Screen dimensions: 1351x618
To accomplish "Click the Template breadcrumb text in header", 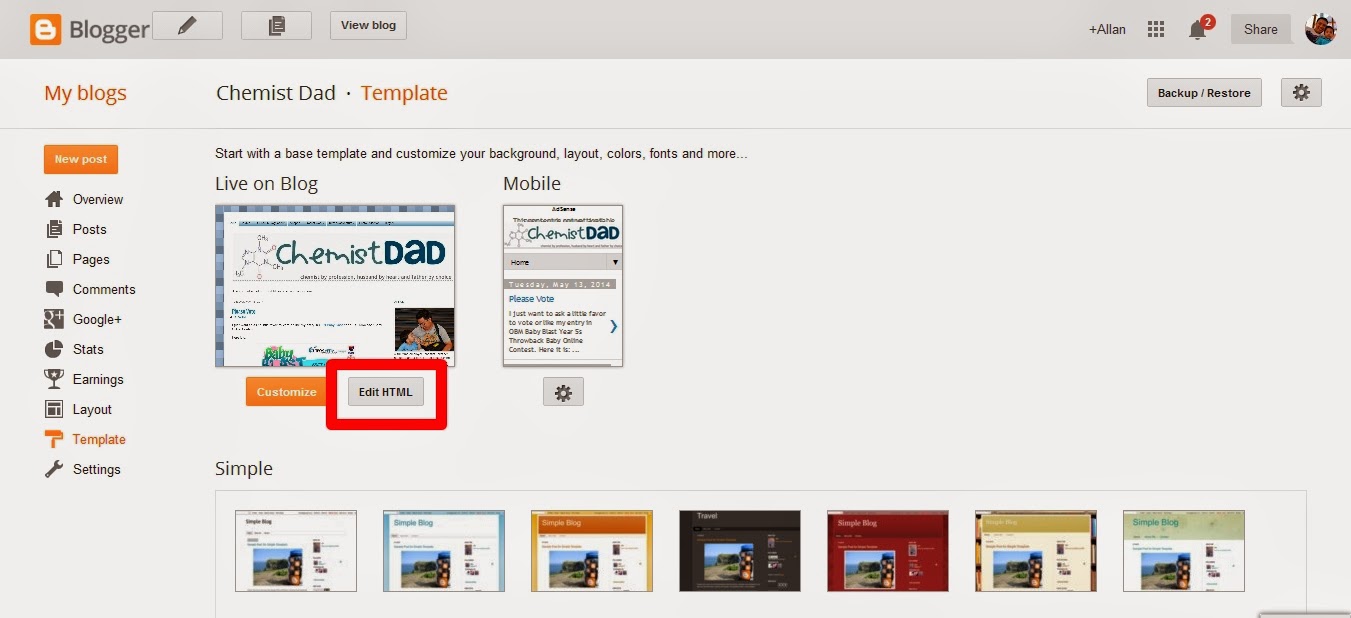I will point(404,93).
